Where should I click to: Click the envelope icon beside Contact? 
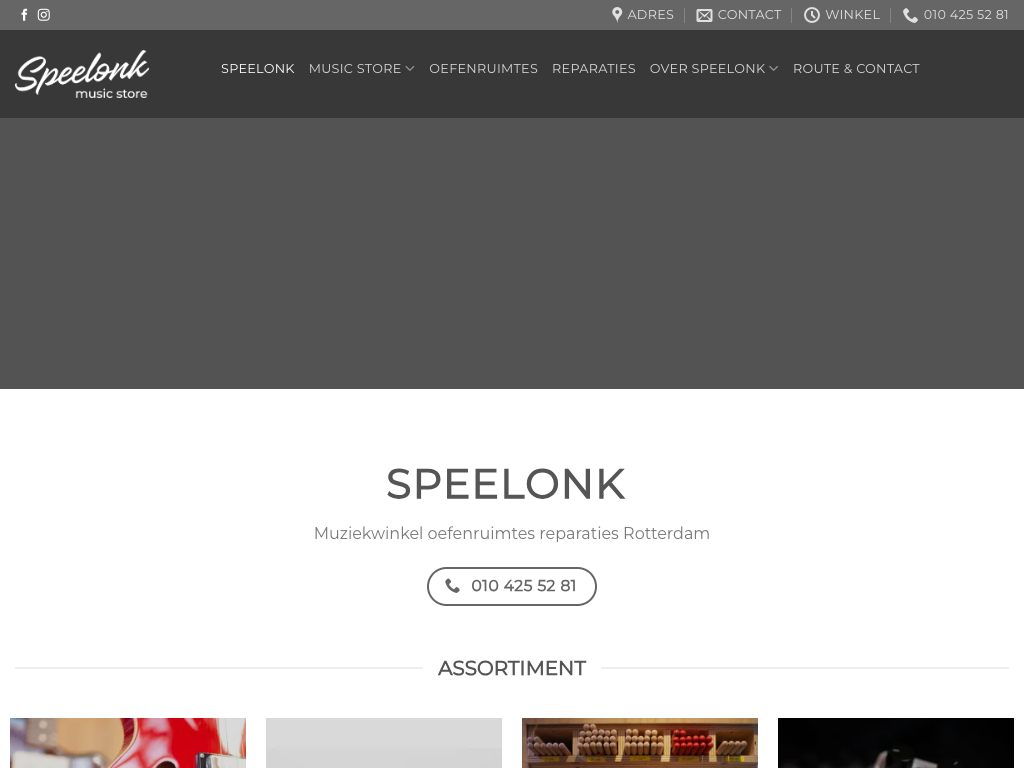pyautogui.click(x=704, y=15)
